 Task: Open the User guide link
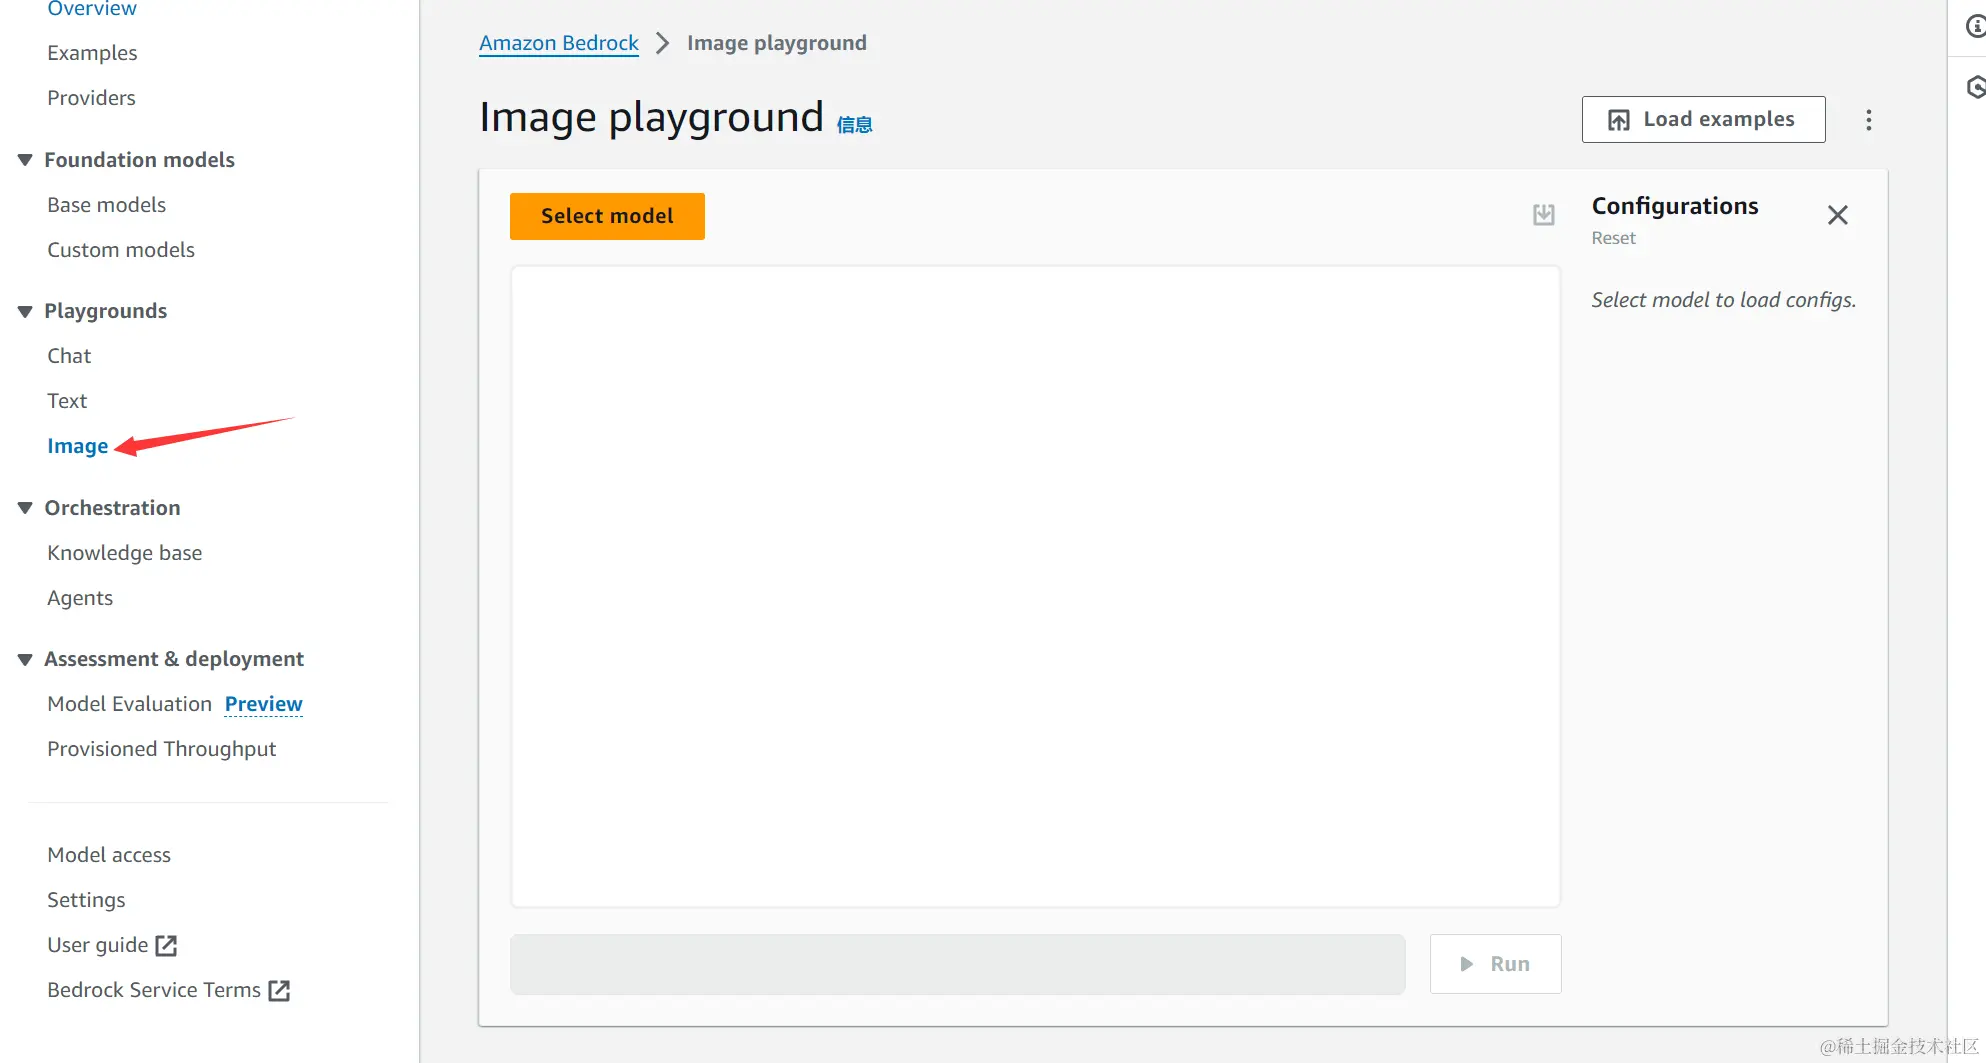(x=97, y=945)
